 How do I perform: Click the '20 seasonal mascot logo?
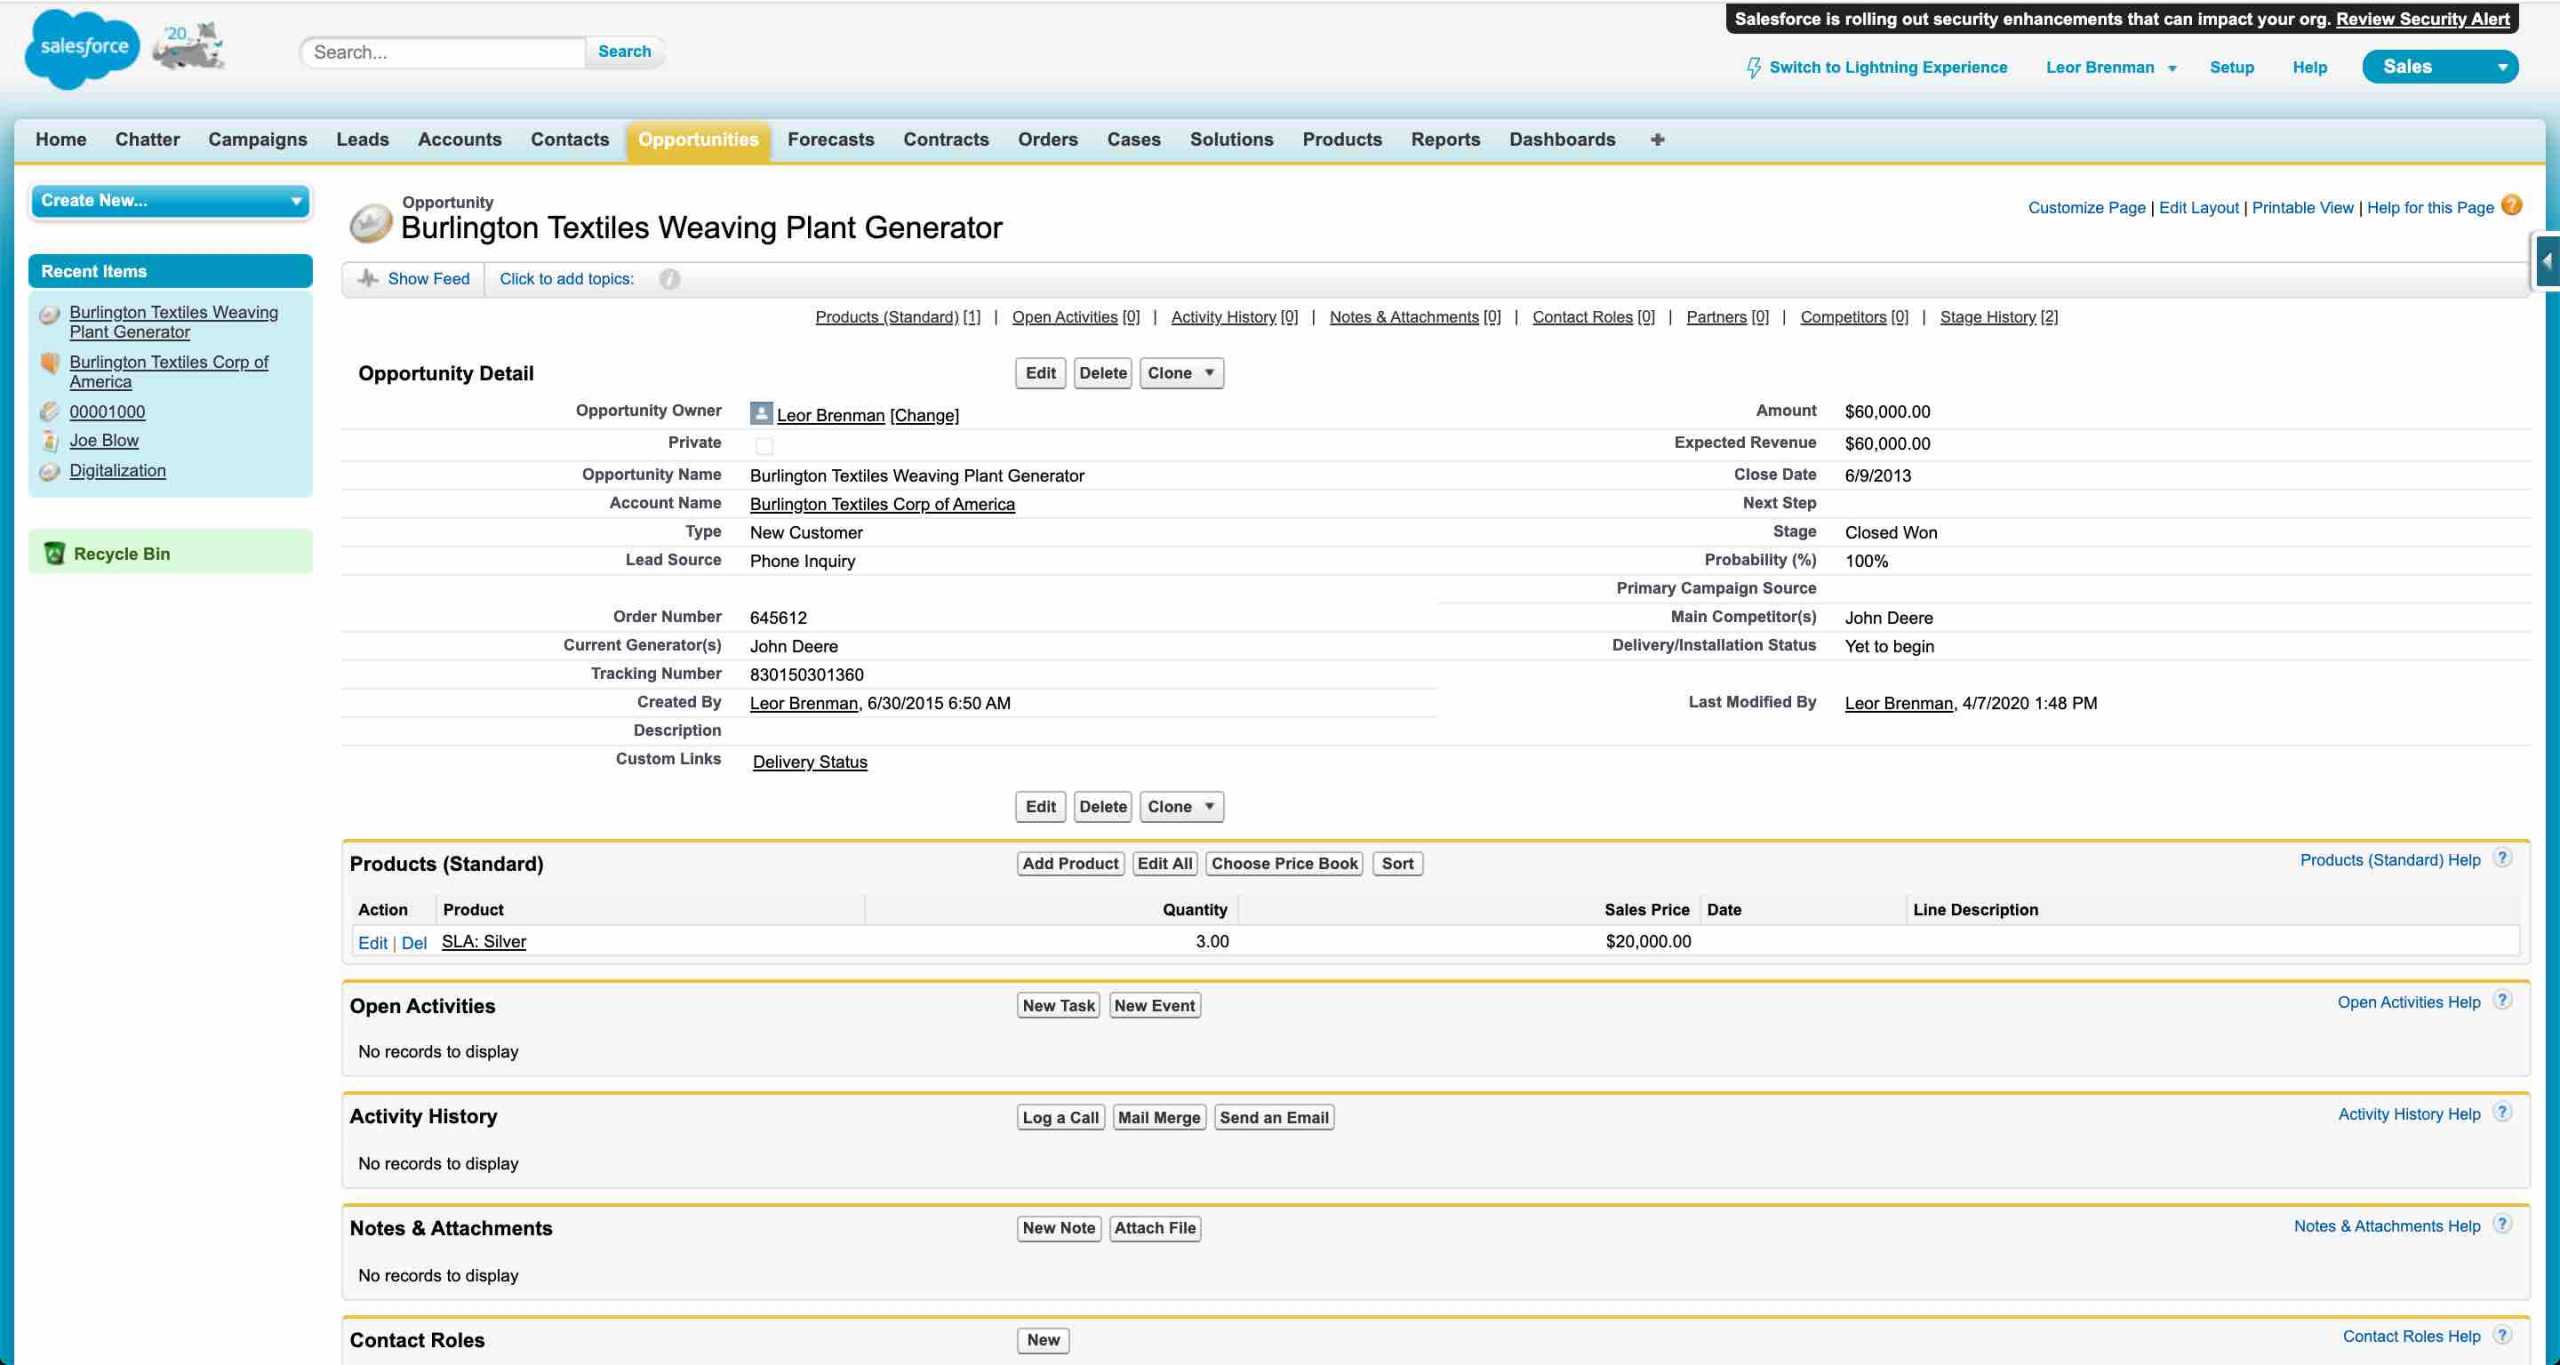click(x=190, y=47)
